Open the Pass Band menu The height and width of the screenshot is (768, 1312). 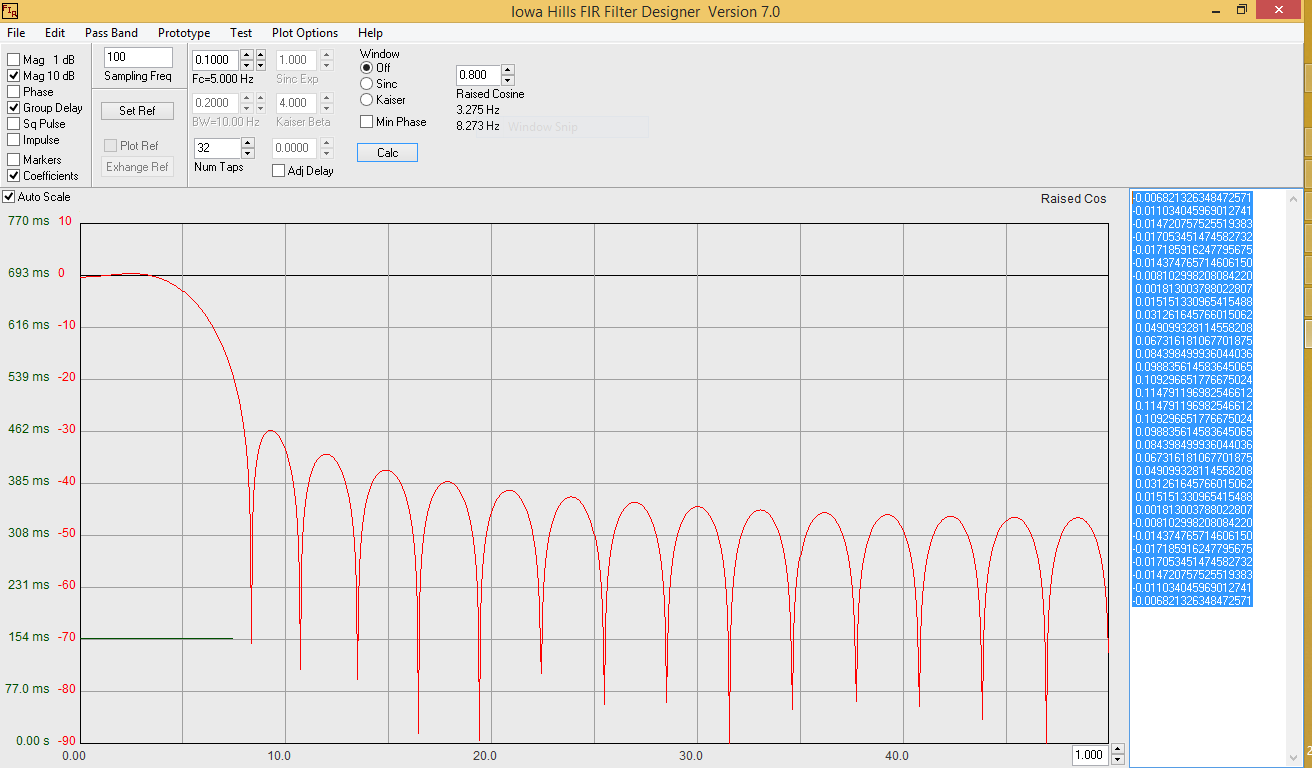point(111,33)
